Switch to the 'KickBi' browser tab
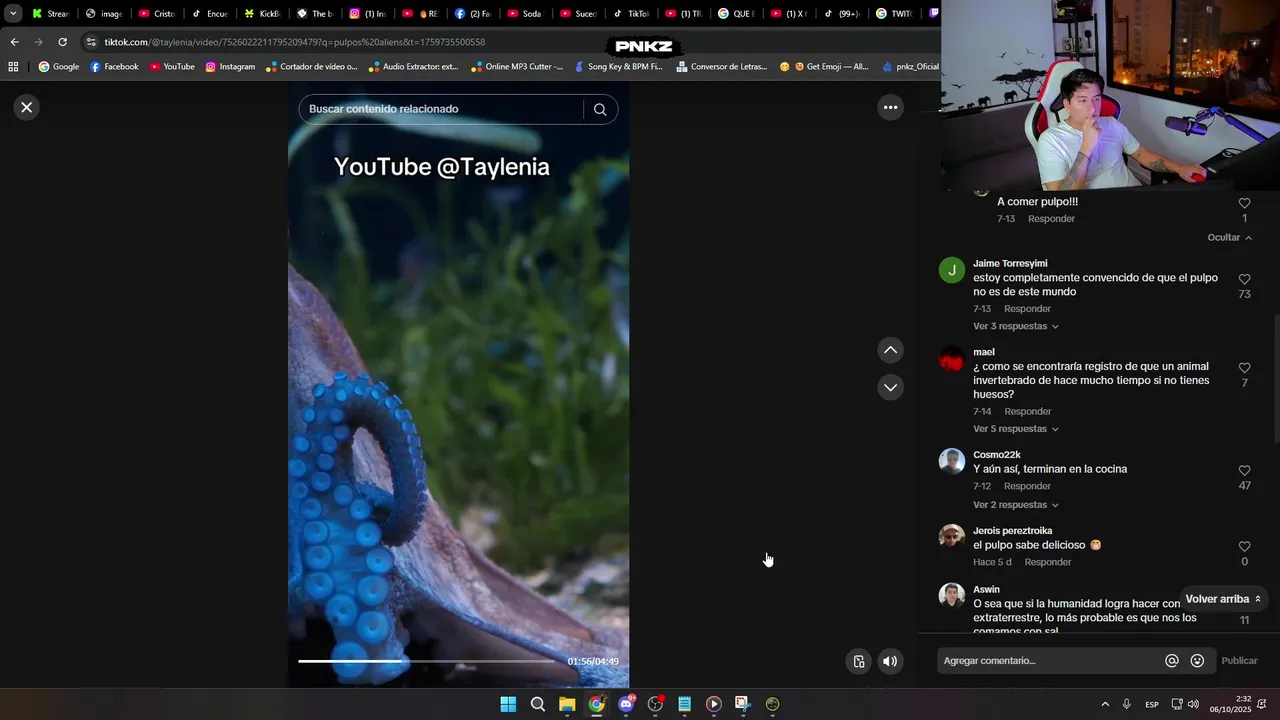This screenshot has height=720, width=1280. click(x=263, y=14)
